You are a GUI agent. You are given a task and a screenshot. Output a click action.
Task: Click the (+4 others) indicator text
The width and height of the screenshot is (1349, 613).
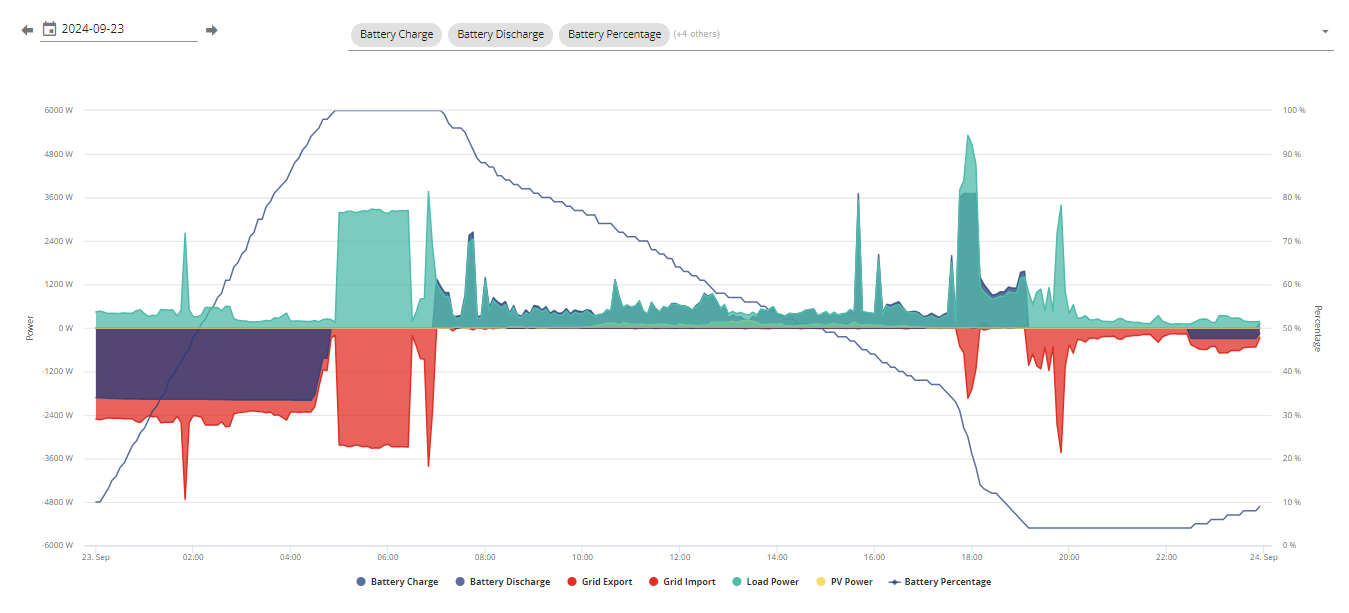697,34
